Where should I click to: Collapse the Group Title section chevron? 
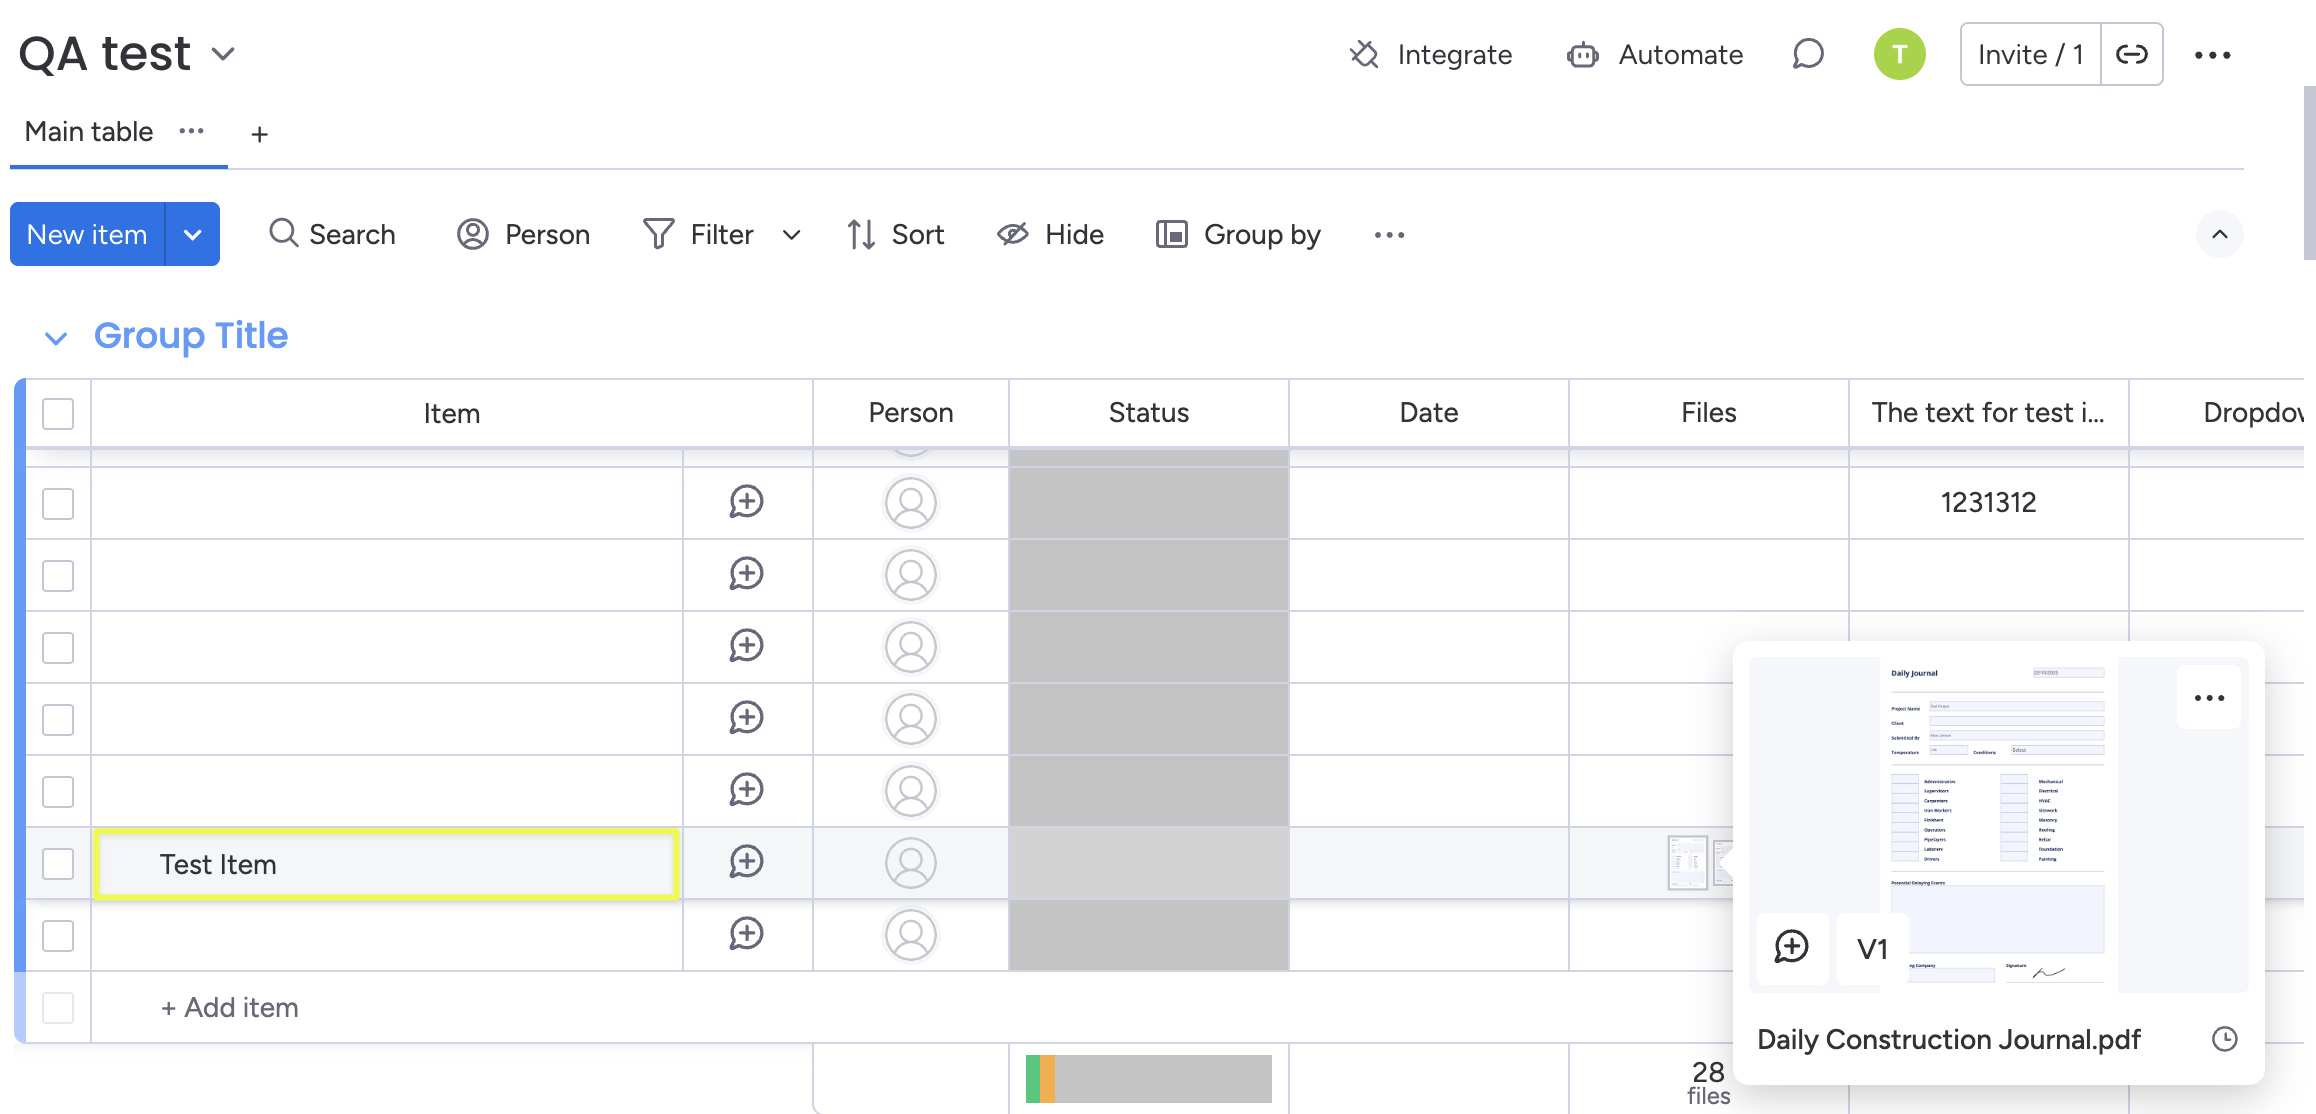coord(56,338)
